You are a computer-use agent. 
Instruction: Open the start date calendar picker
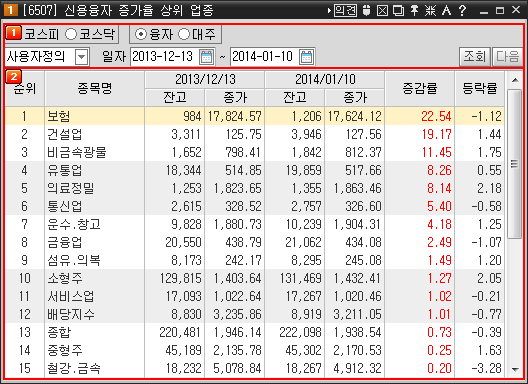(206, 57)
